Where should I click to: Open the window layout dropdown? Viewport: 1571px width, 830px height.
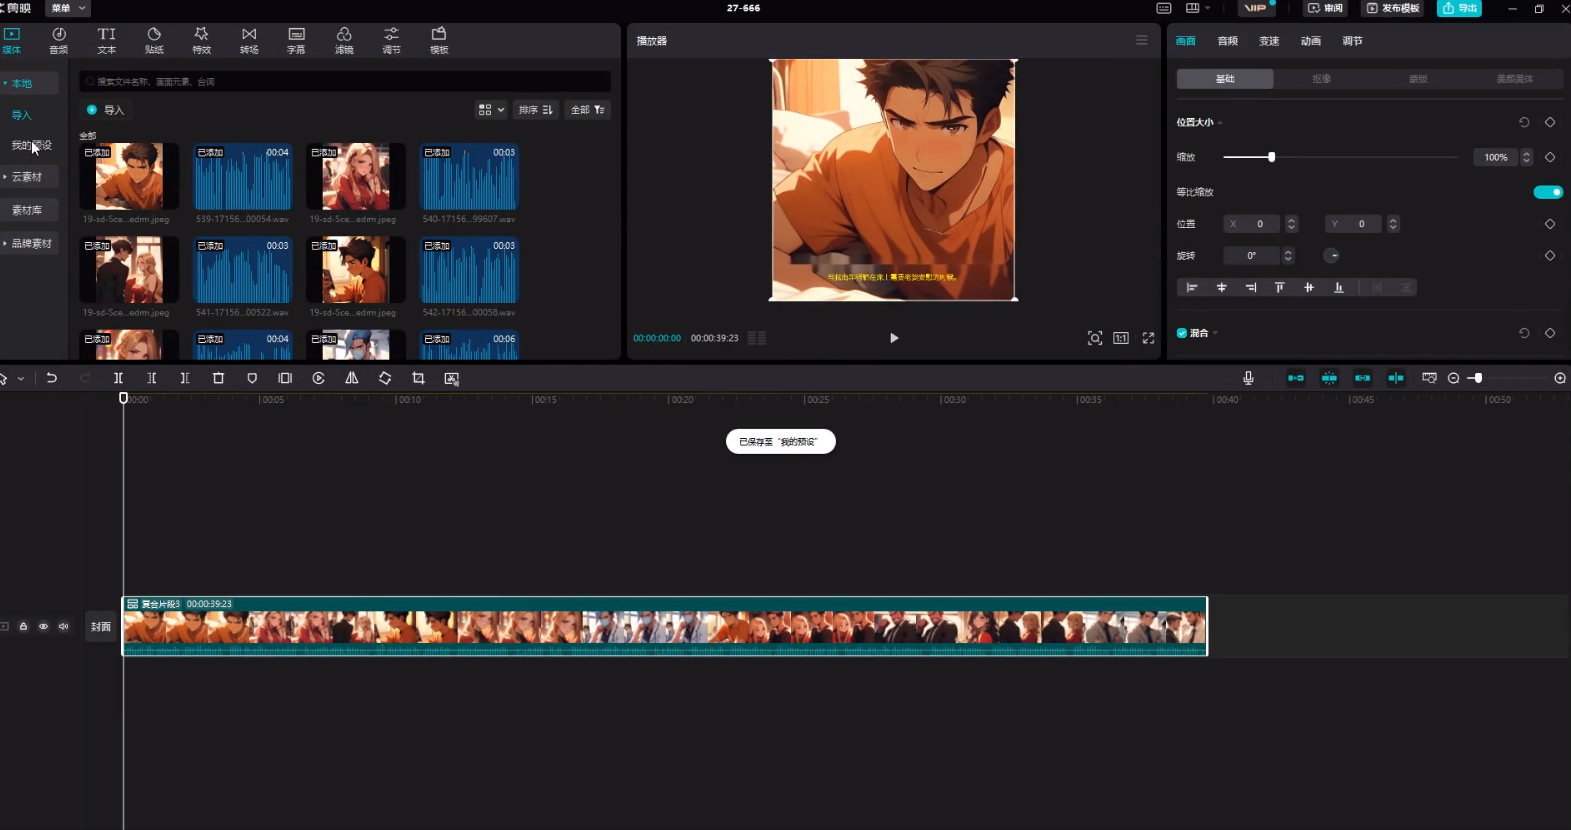click(x=1197, y=8)
